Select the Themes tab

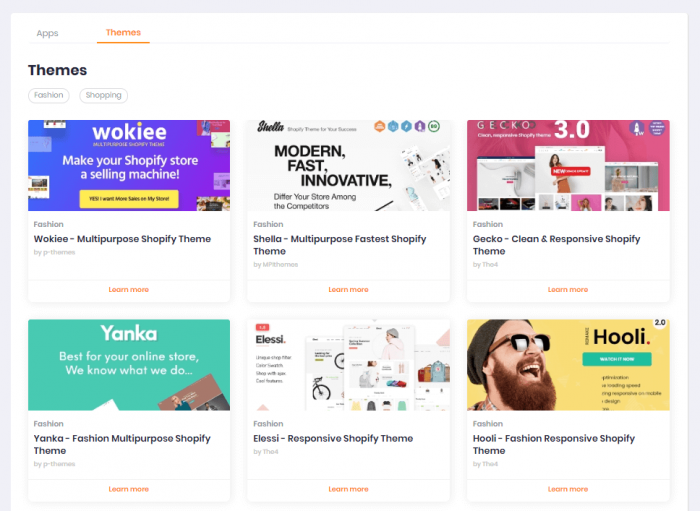coord(123,33)
